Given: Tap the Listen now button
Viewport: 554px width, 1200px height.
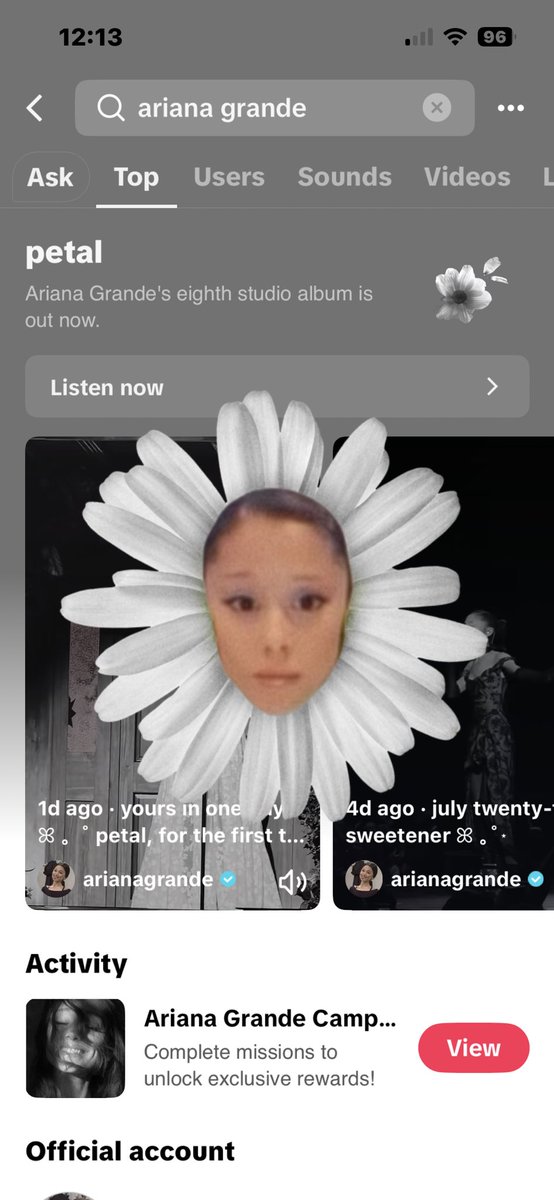Looking at the screenshot, I should [x=277, y=386].
